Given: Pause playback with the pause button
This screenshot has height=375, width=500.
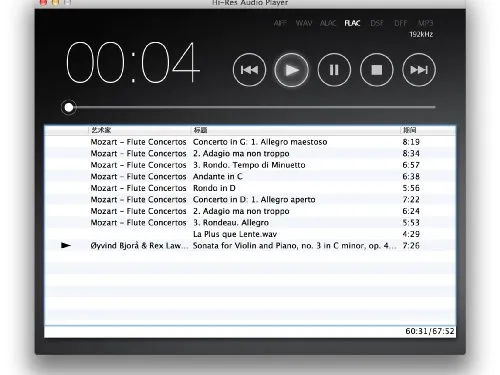Looking at the screenshot, I should pyautogui.click(x=334, y=70).
